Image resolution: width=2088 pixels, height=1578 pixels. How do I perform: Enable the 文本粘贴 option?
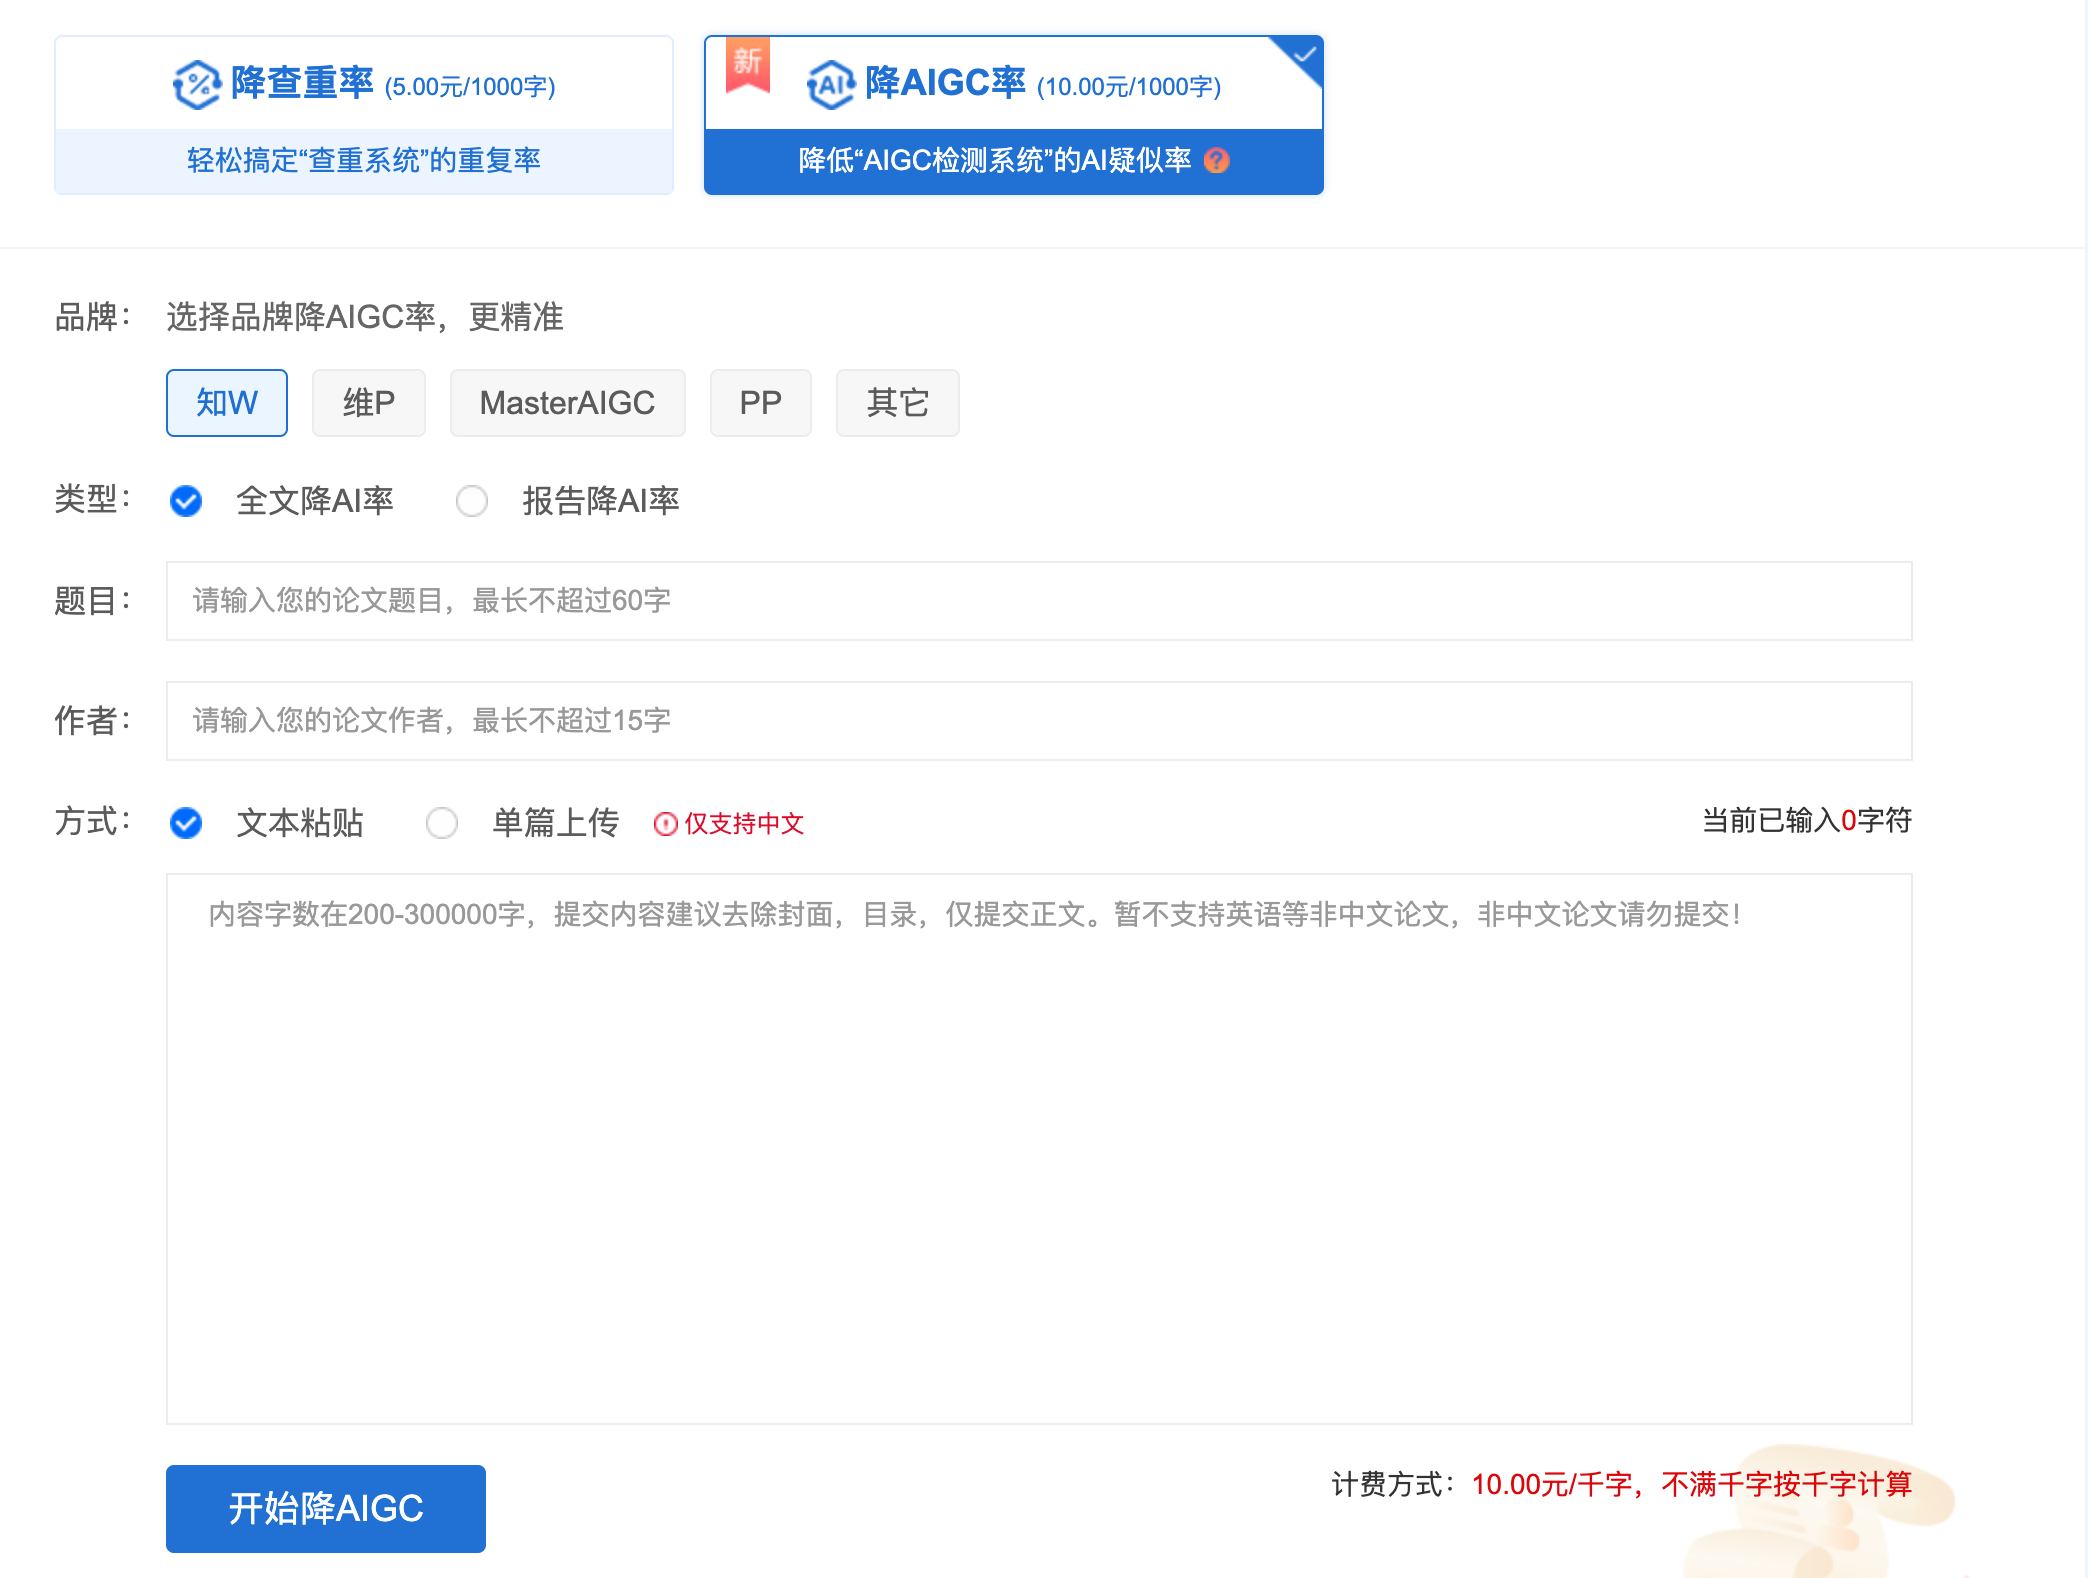(185, 824)
